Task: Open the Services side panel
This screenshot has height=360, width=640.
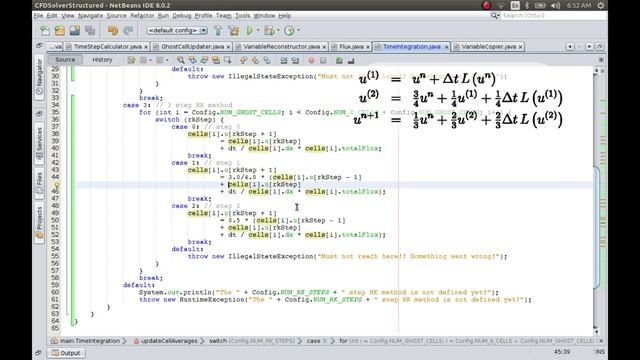Action: [39, 143]
